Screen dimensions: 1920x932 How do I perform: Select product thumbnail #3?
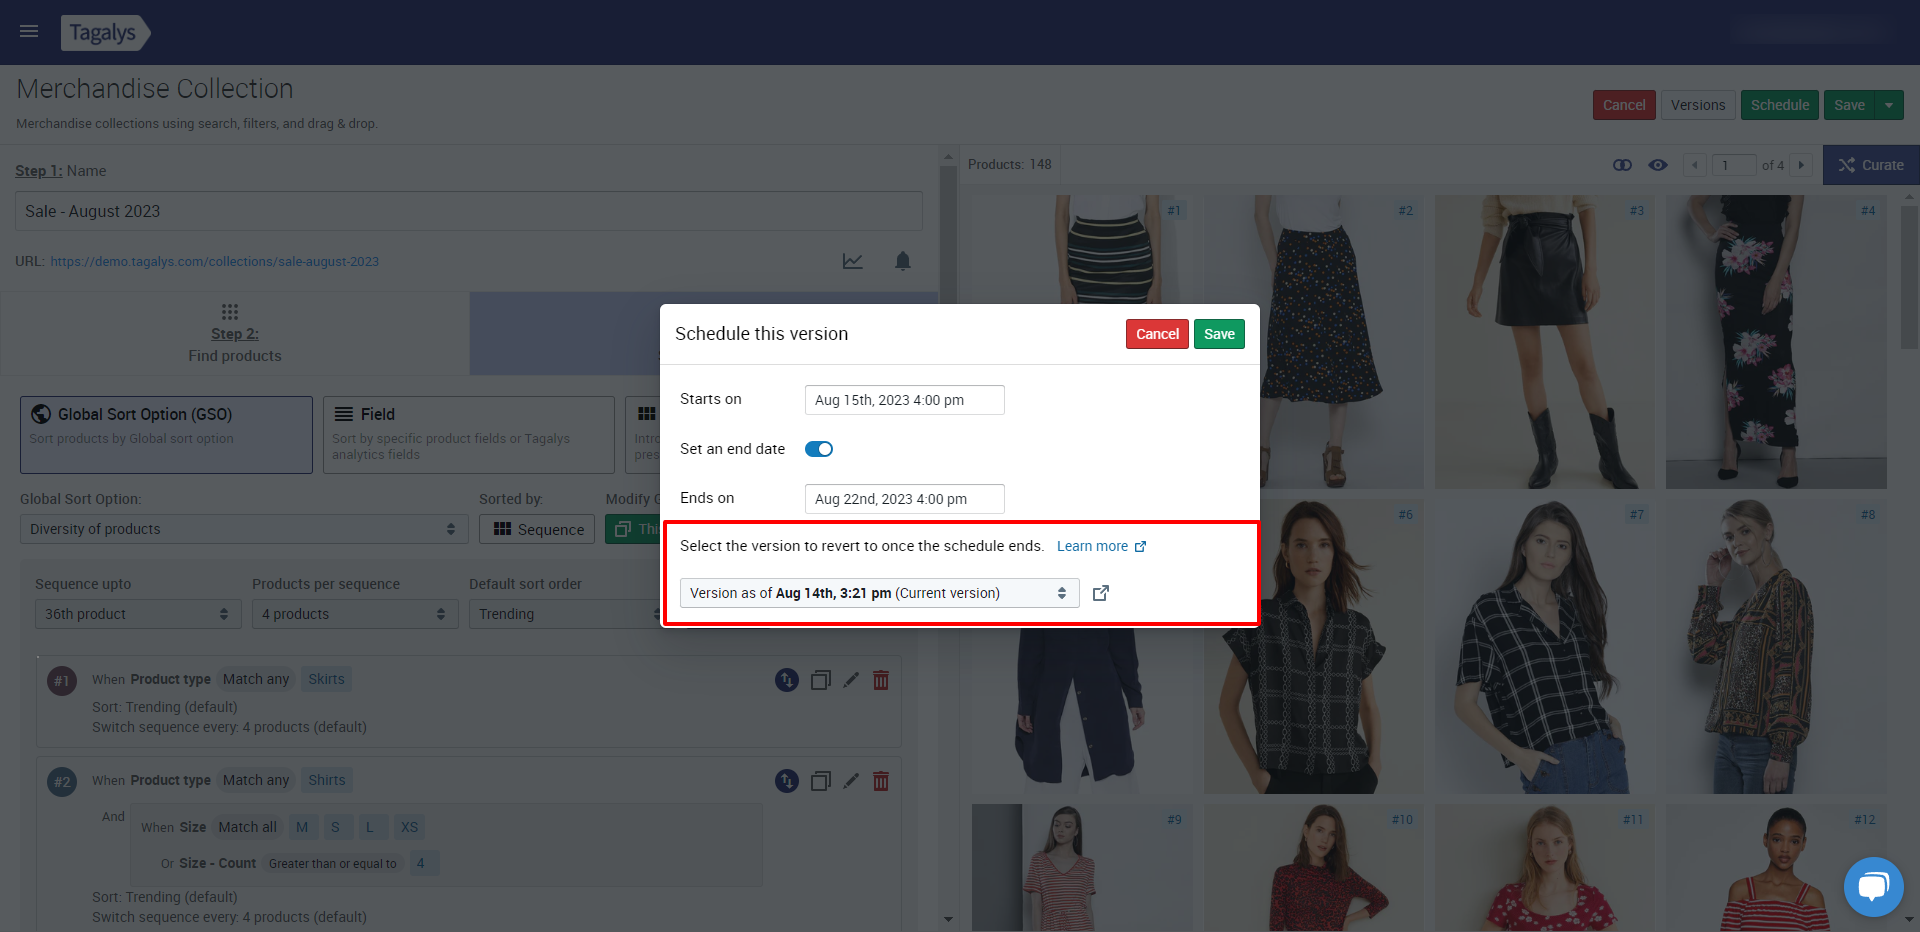1544,342
